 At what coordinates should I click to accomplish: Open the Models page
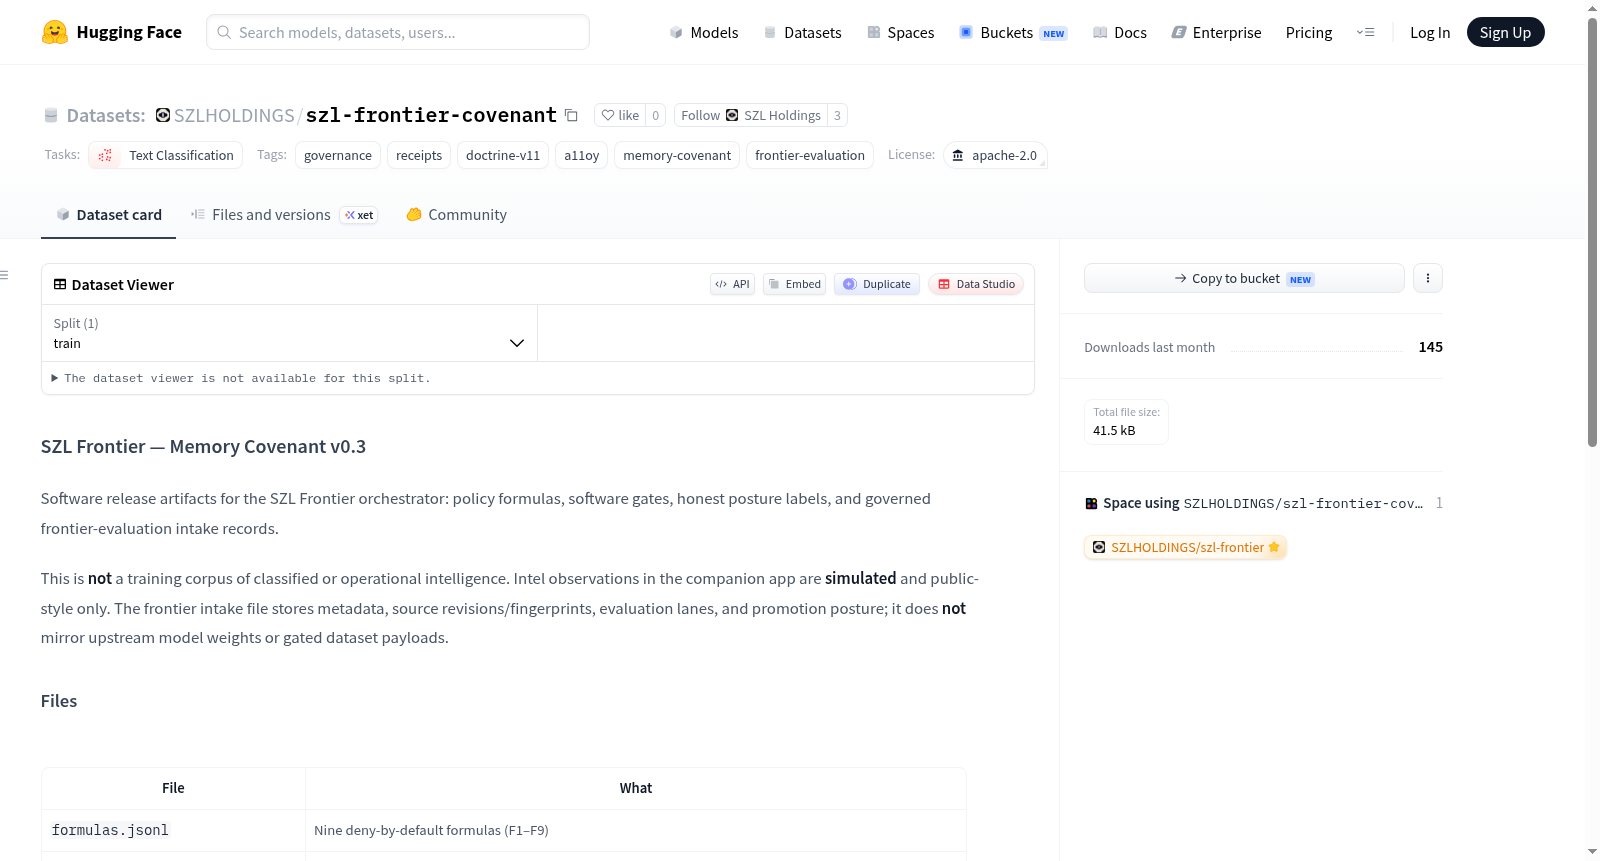(x=704, y=32)
